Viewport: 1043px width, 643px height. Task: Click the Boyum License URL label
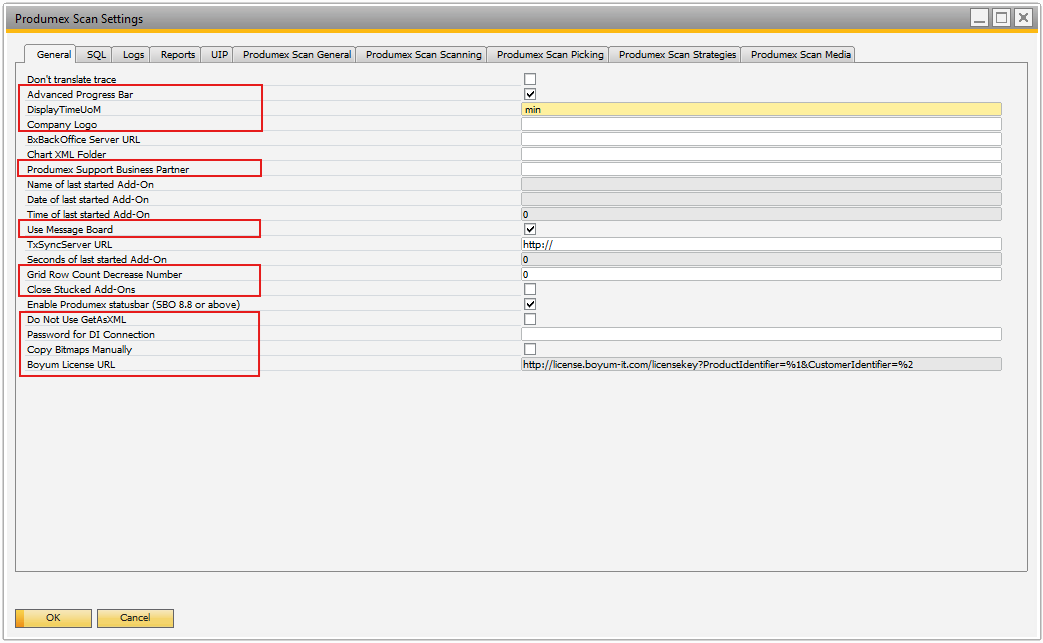point(71,364)
